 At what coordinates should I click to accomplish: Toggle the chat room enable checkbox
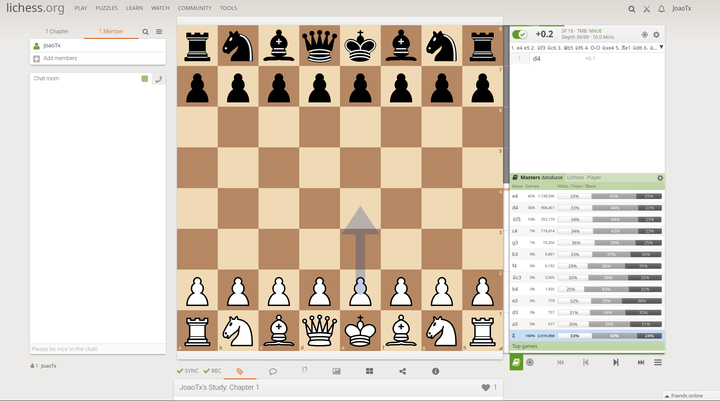145,78
